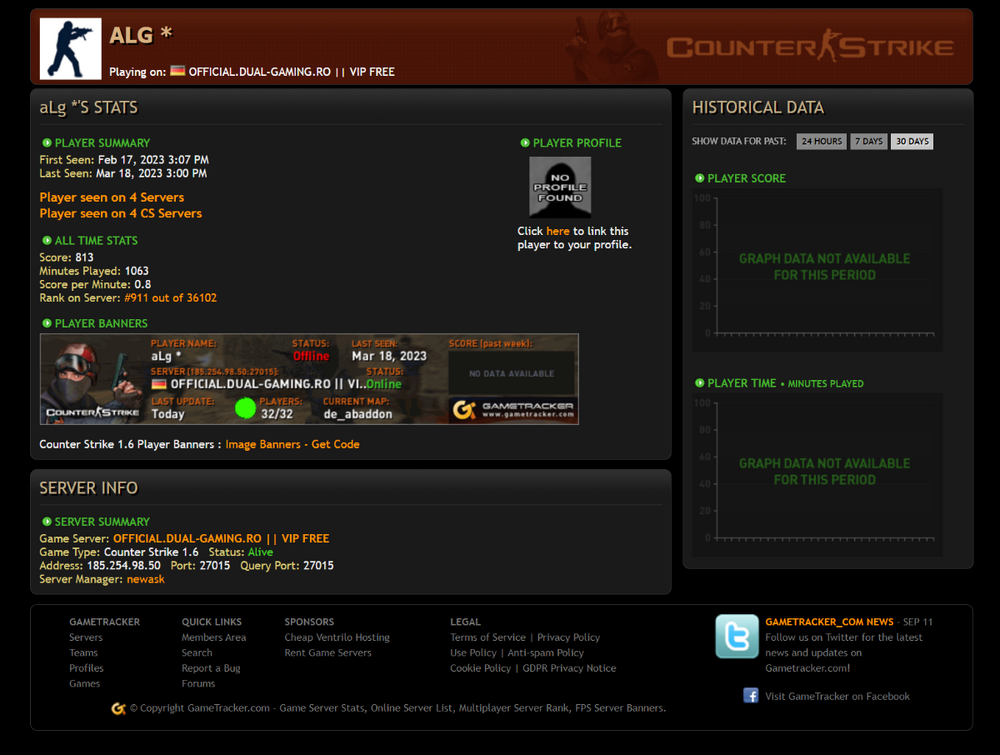Open the server rank #911 link

click(x=170, y=298)
